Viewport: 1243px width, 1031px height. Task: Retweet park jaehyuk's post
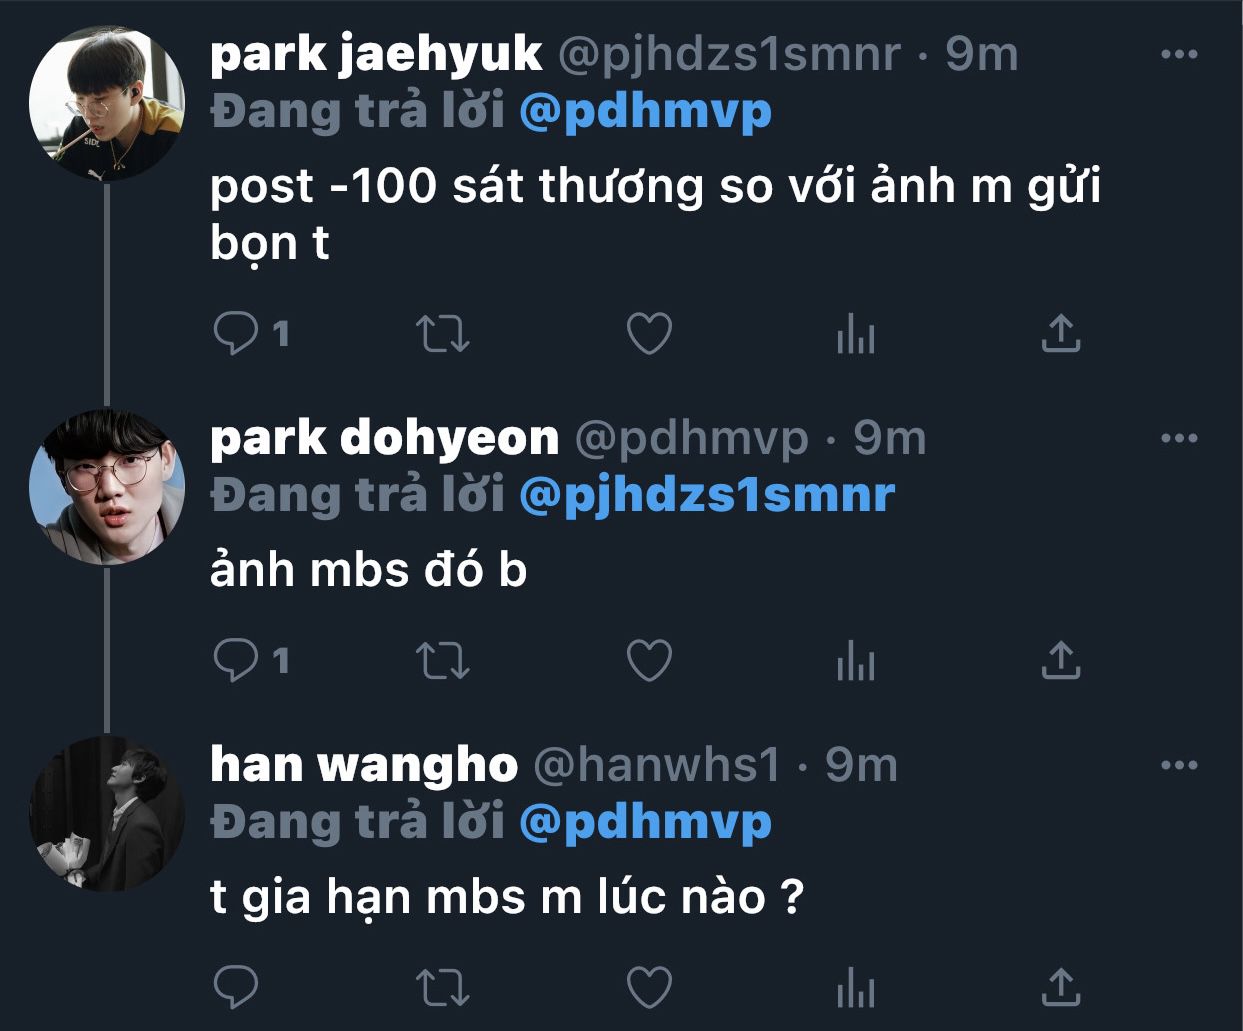(442, 334)
